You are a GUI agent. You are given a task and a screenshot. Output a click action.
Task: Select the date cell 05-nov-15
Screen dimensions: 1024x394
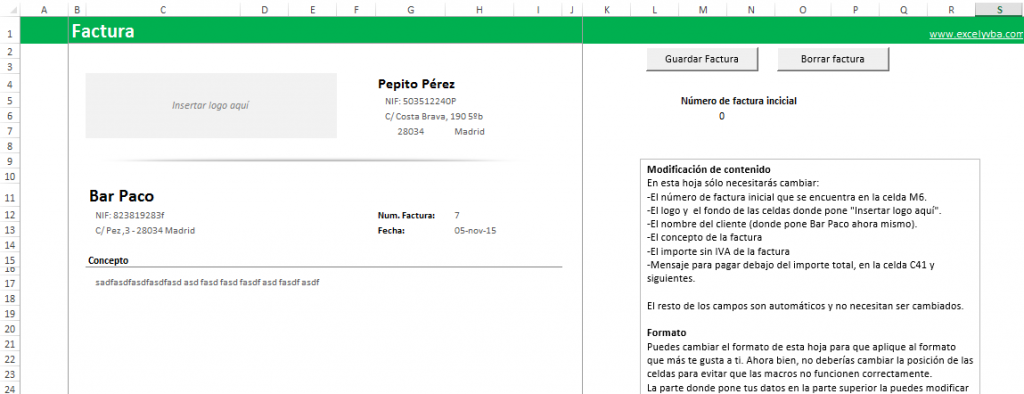coord(475,231)
